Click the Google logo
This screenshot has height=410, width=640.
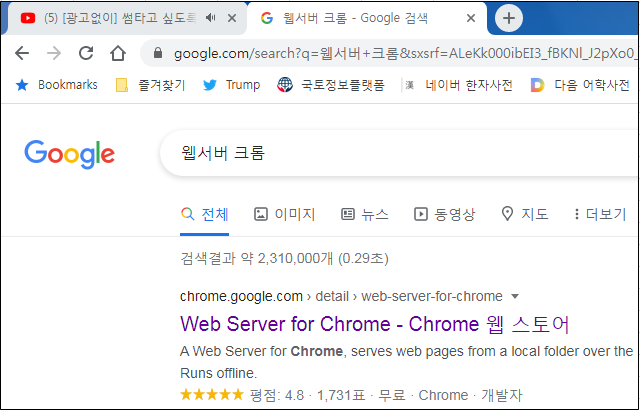(x=69, y=154)
